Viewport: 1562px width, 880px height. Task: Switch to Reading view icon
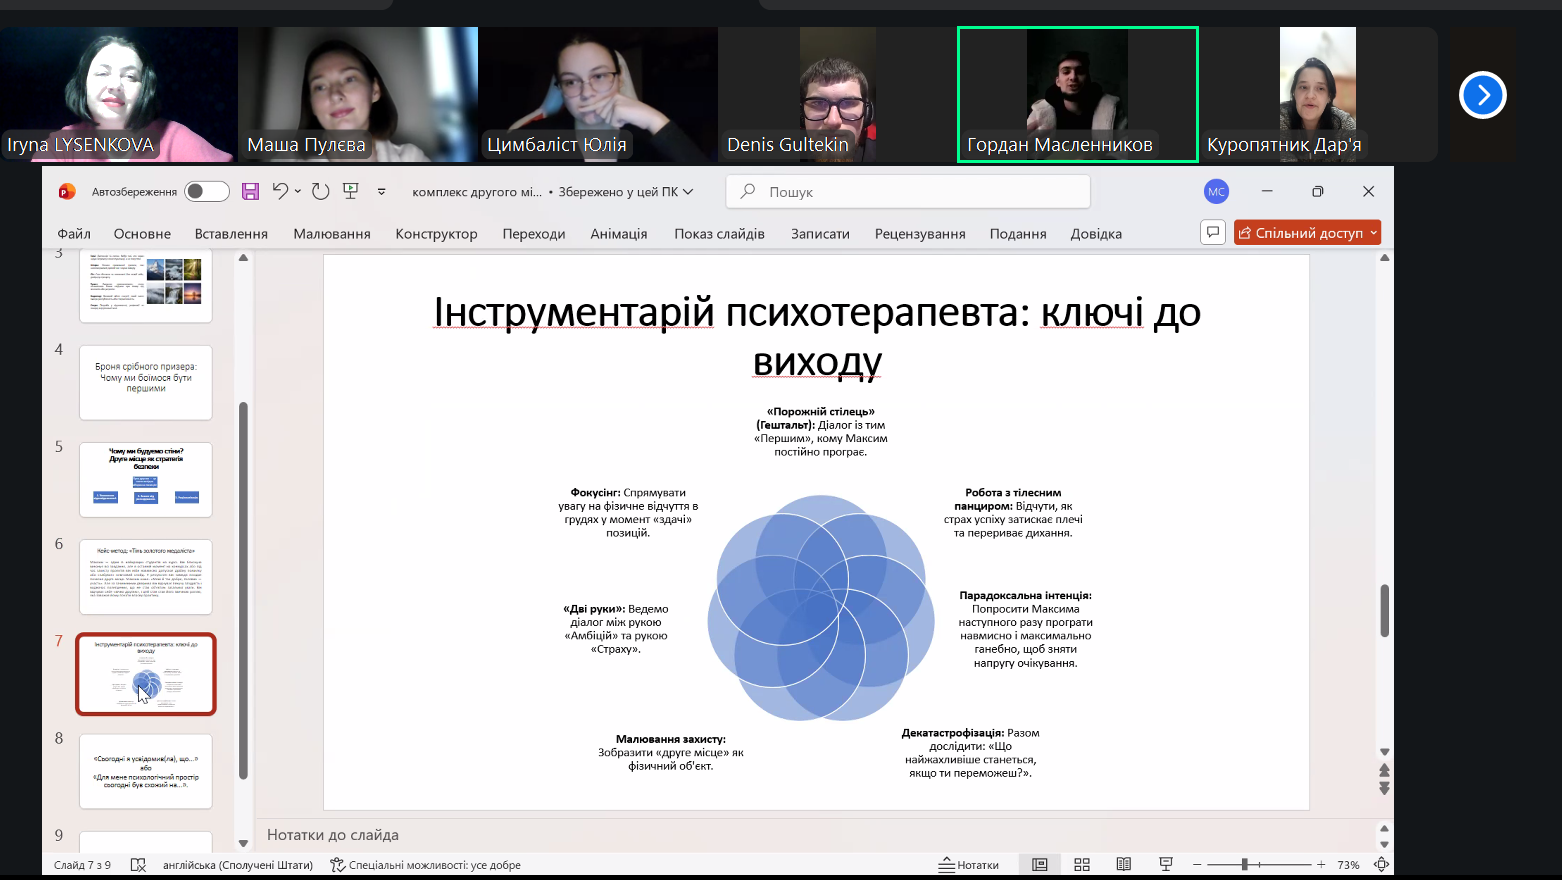[x=1124, y=865]
